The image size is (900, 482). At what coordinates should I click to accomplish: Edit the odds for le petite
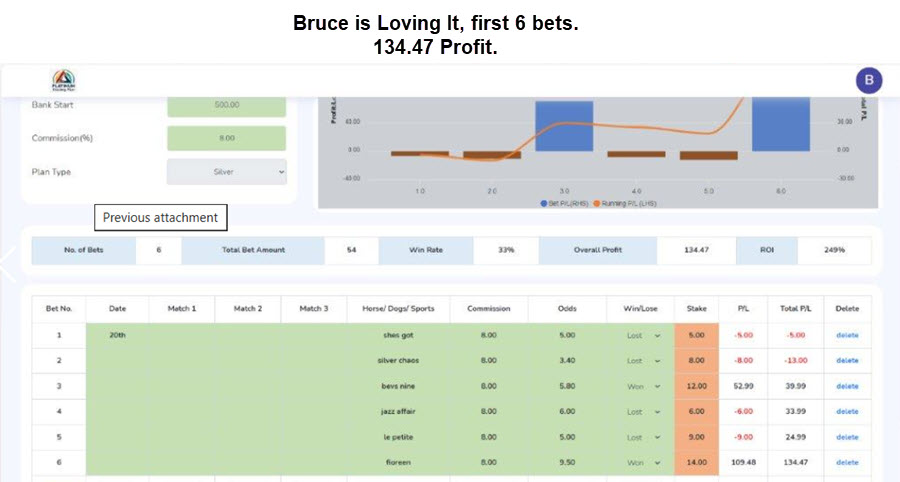tap(567, 437)
